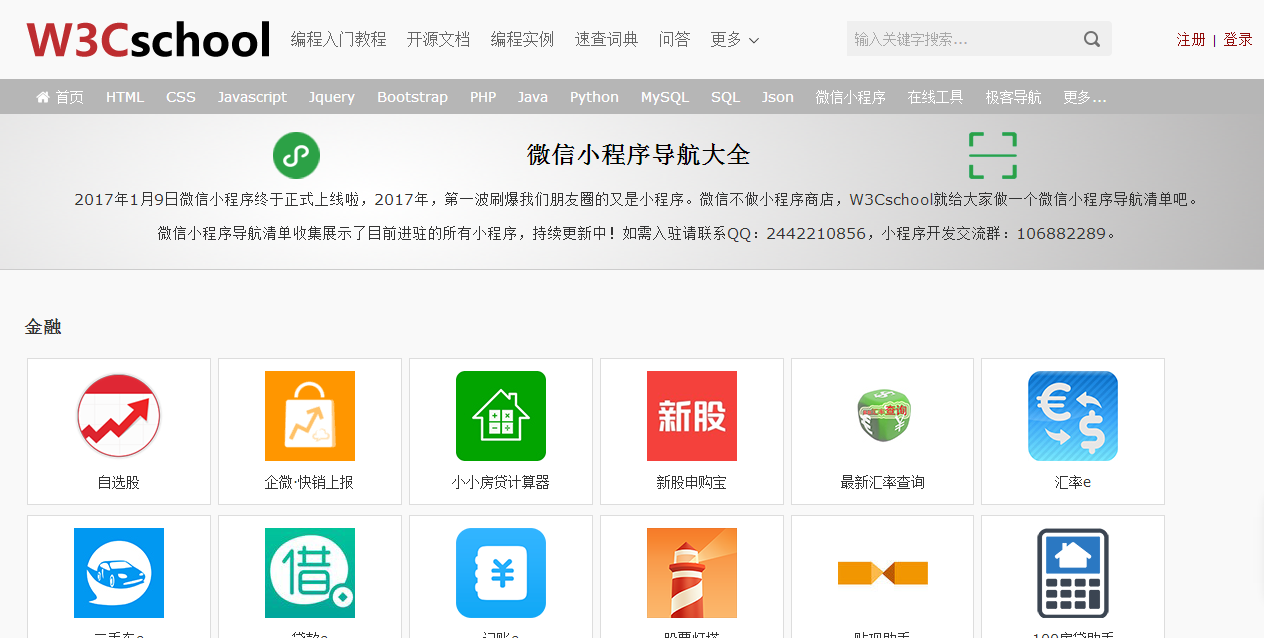Click the search magnifier icon

pos(1092,39)
